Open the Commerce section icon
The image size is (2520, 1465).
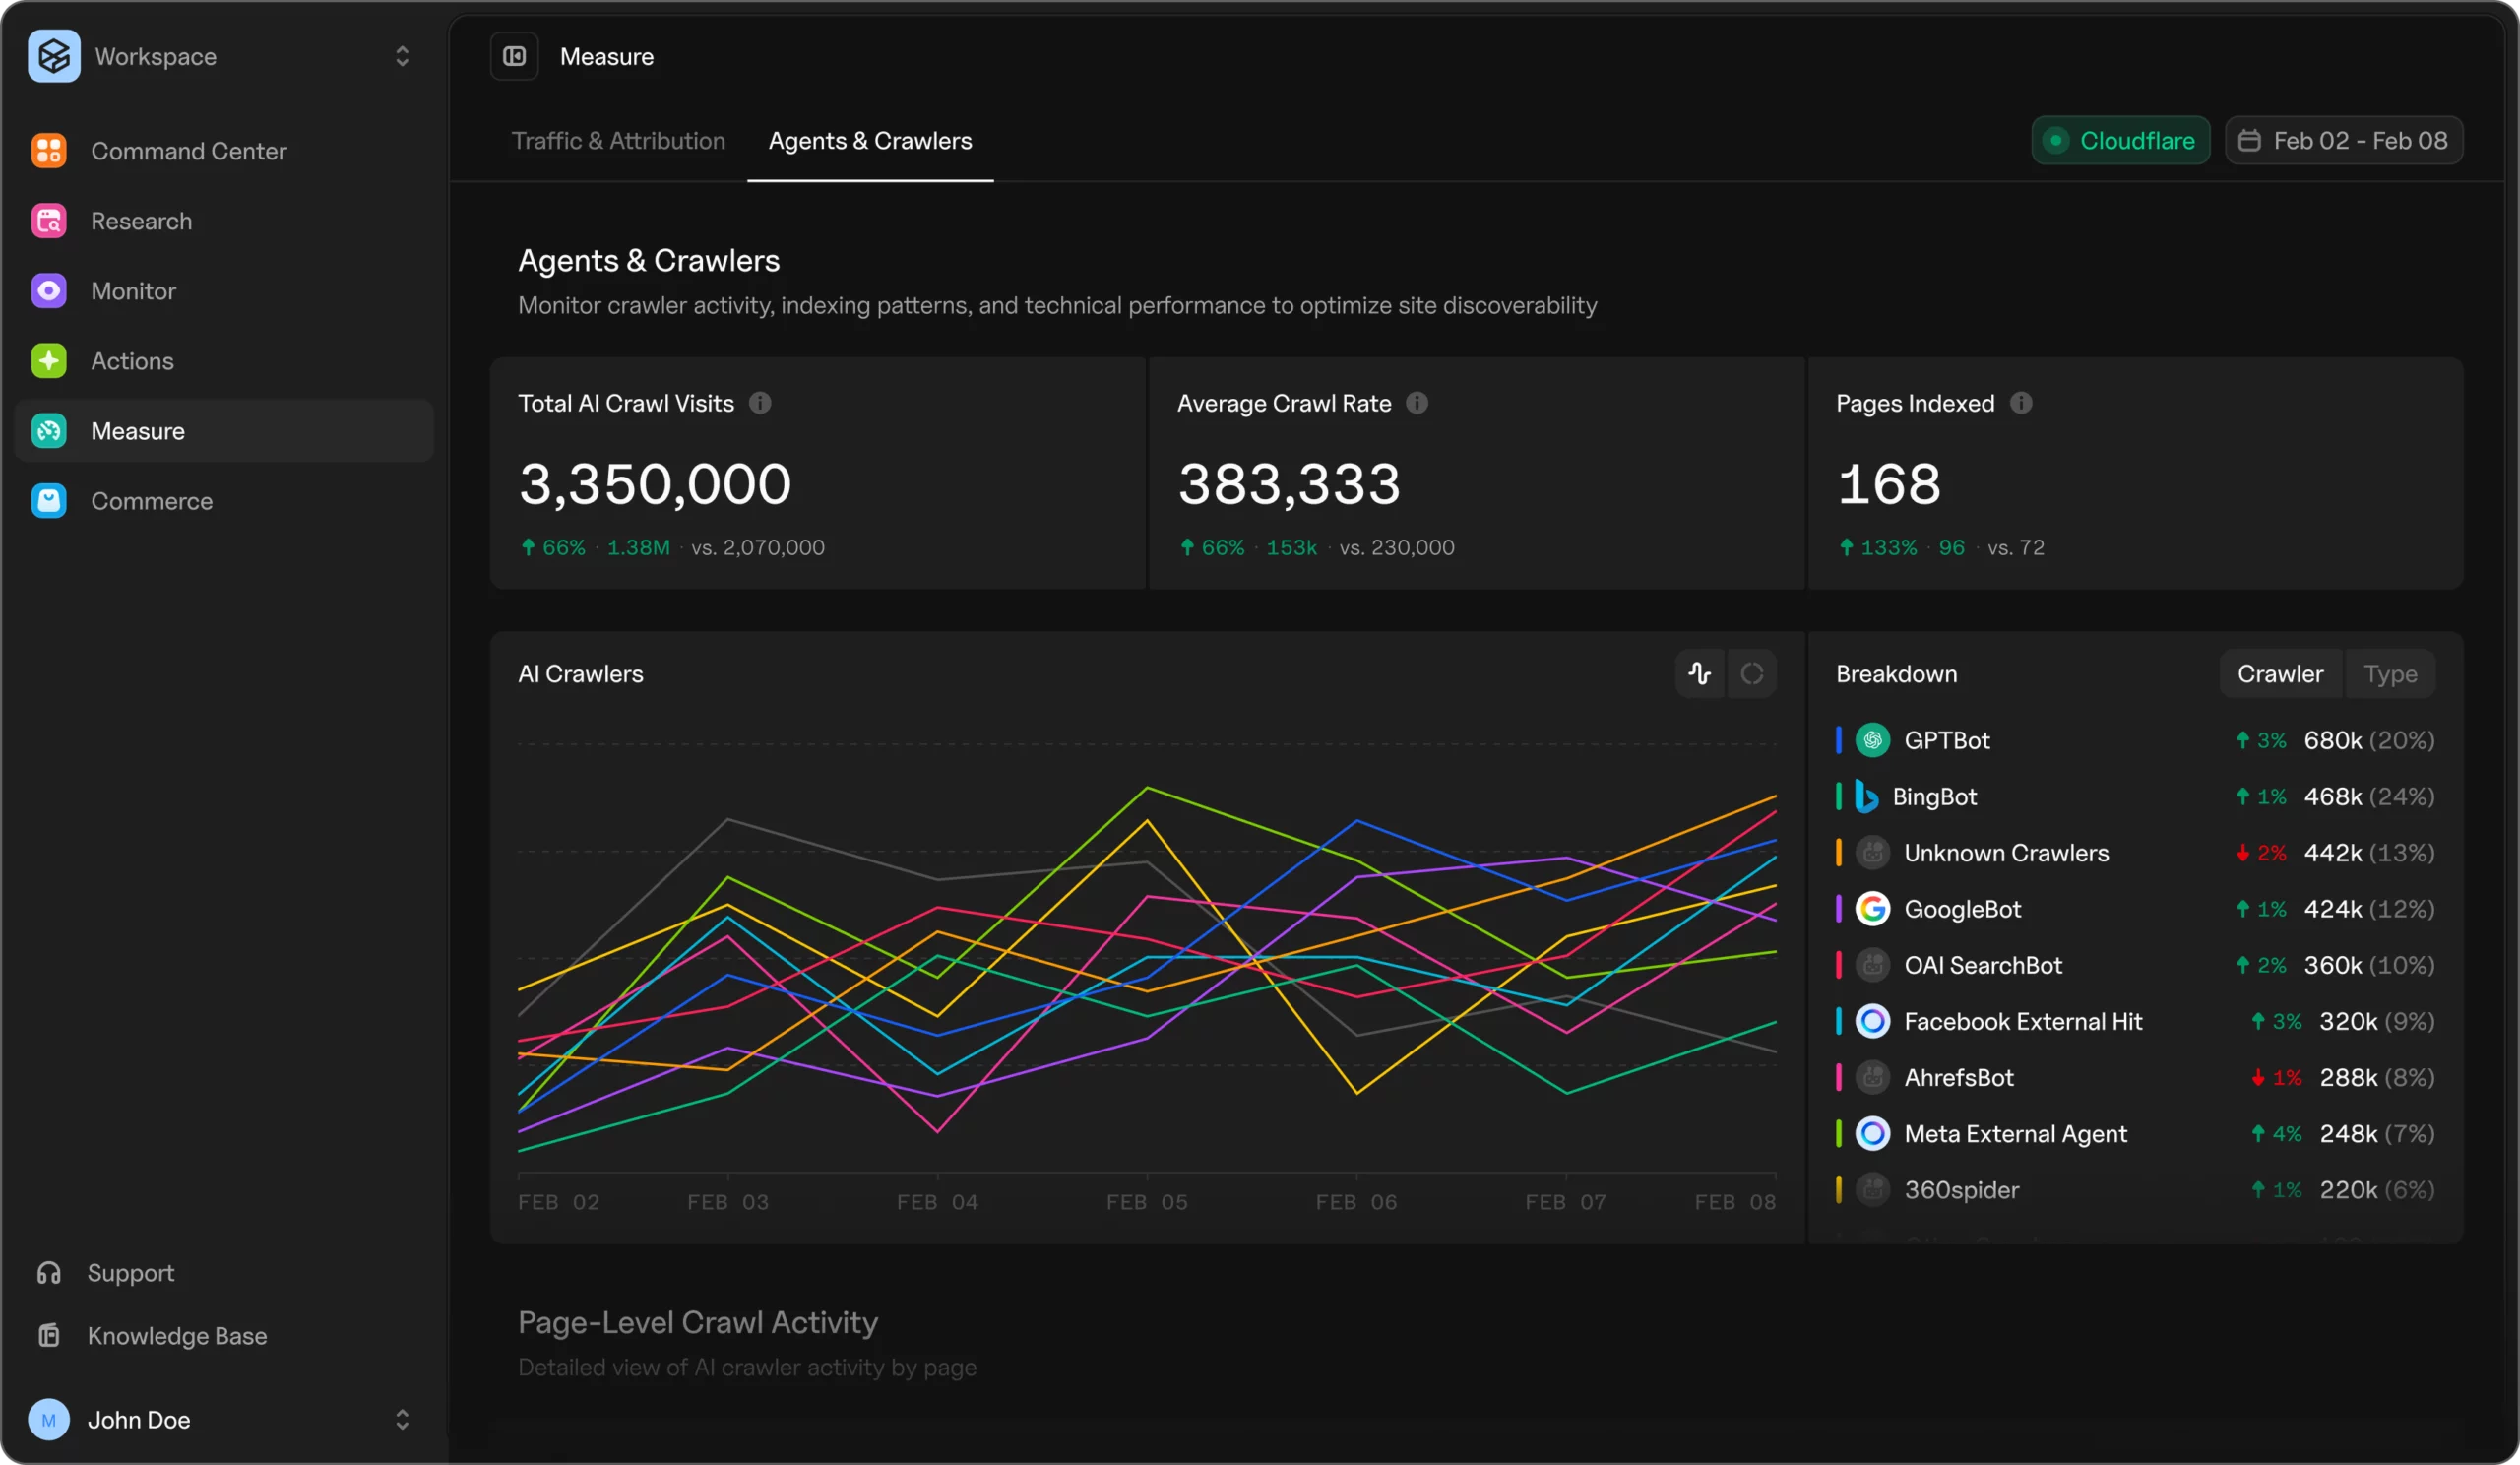tap(49, 501)
